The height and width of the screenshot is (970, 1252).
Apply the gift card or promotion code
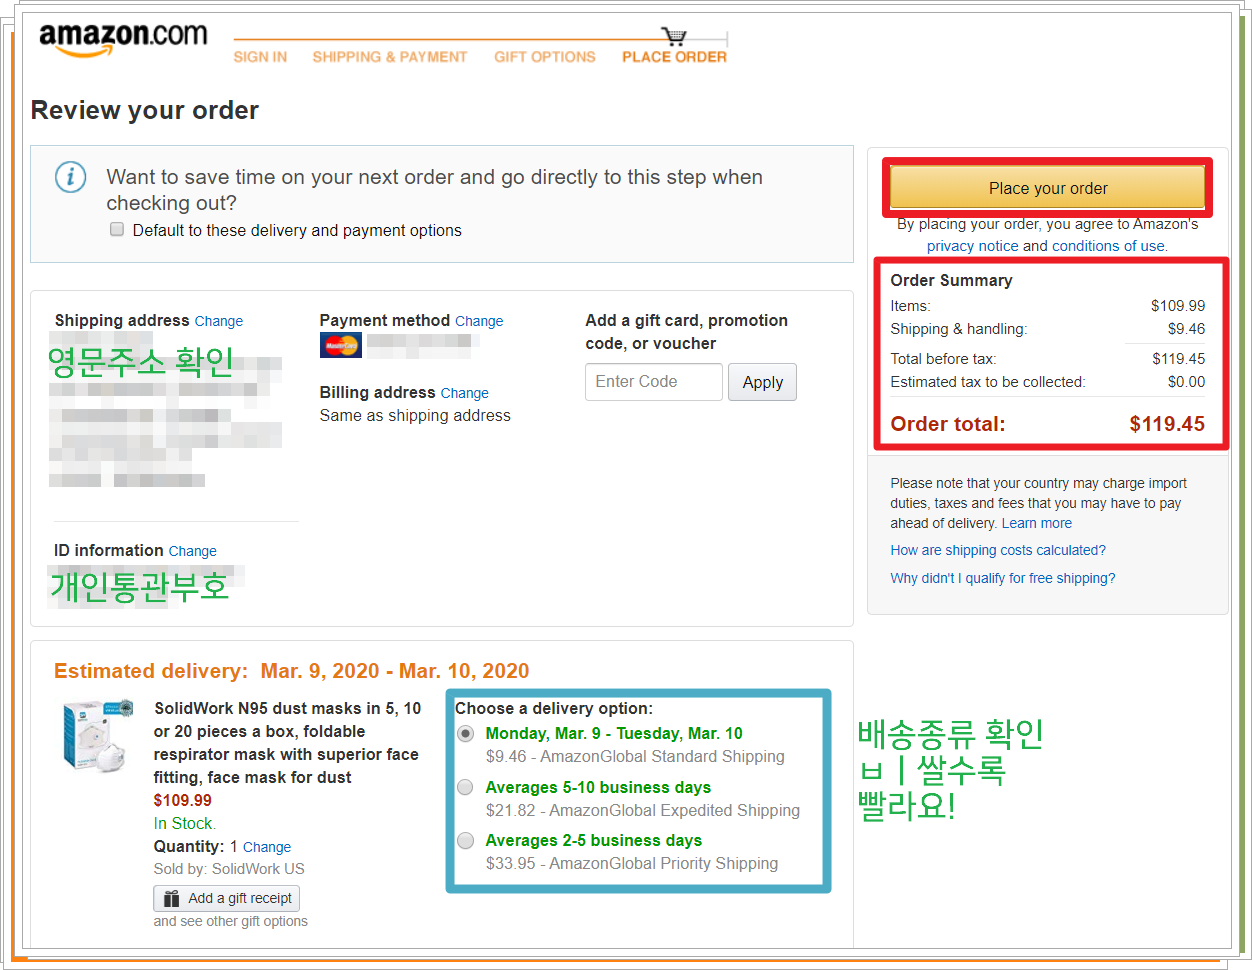click(x=763, y=382)
